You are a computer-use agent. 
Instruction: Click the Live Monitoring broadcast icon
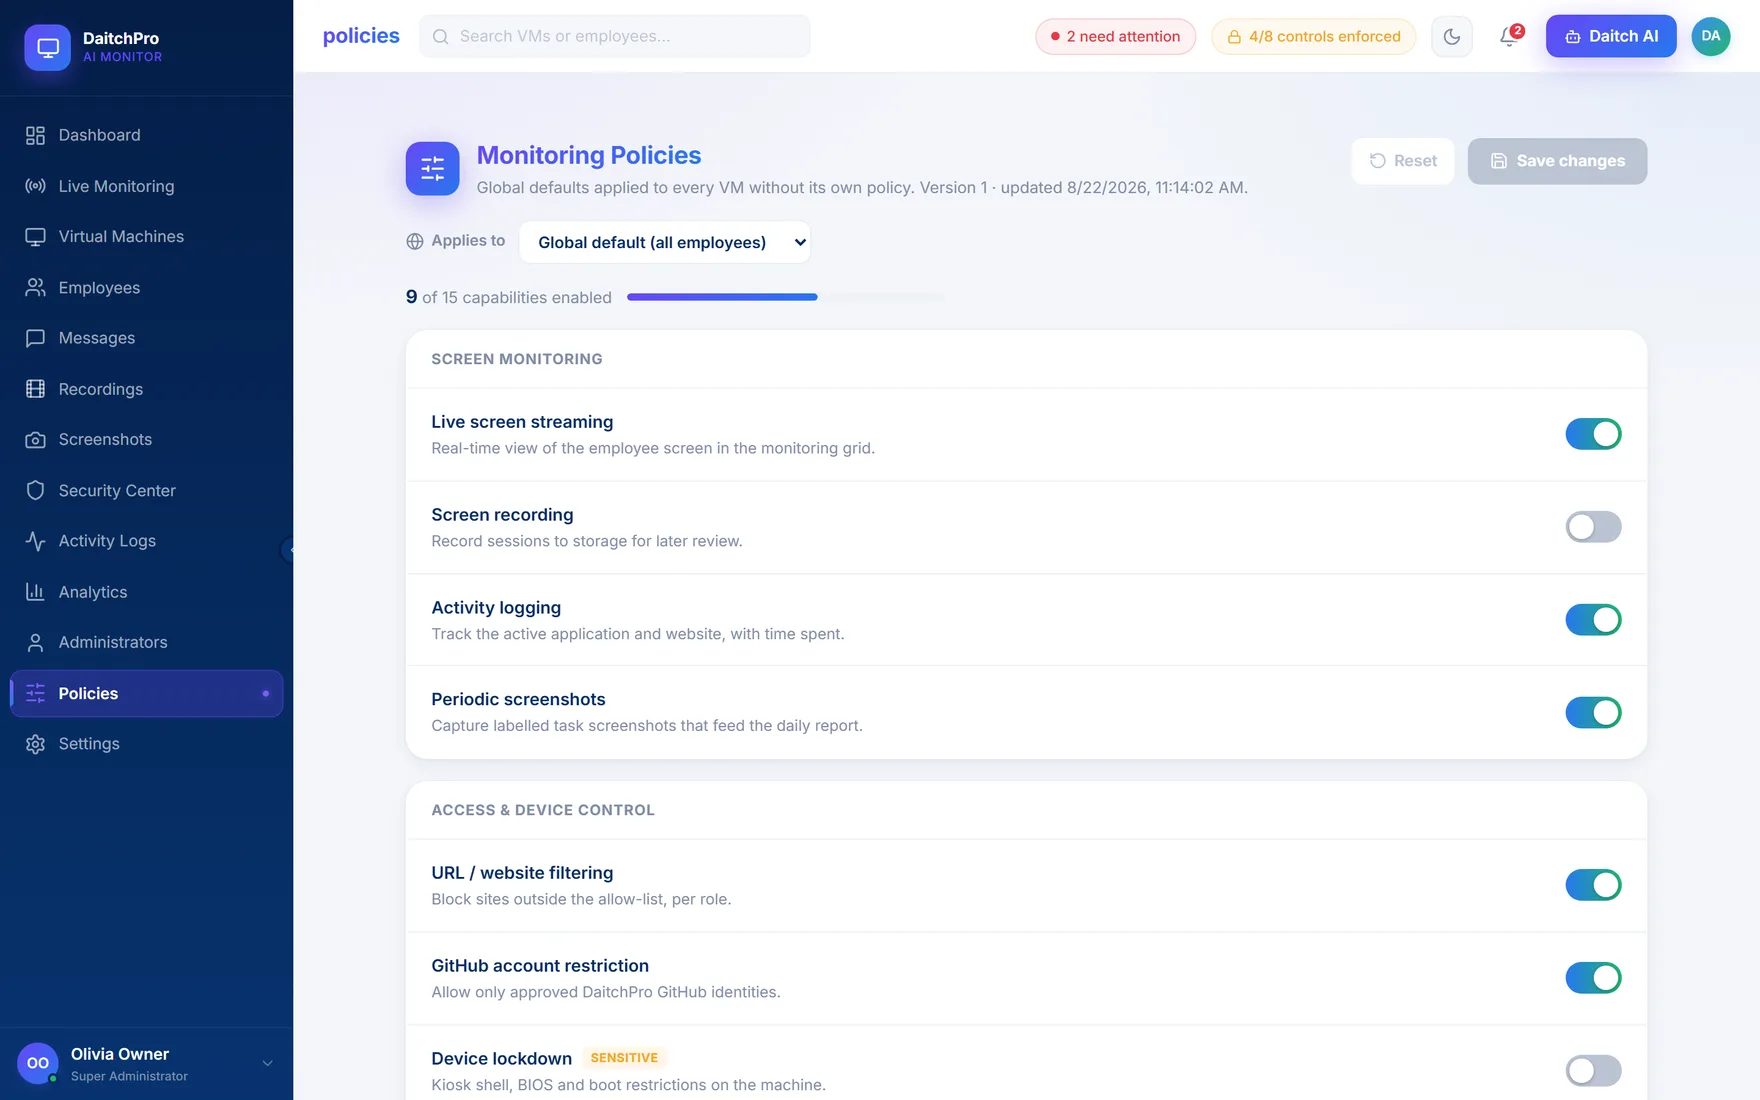[x=35, y=186]
